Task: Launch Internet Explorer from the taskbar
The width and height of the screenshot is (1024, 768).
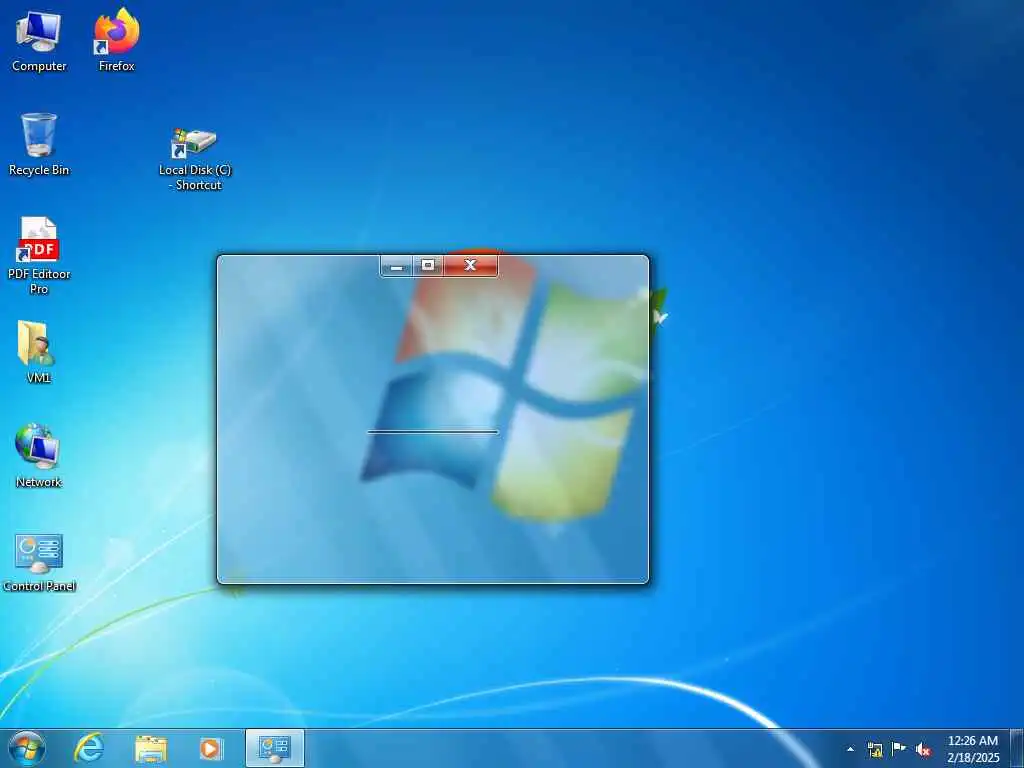Action: coord(89,748)
